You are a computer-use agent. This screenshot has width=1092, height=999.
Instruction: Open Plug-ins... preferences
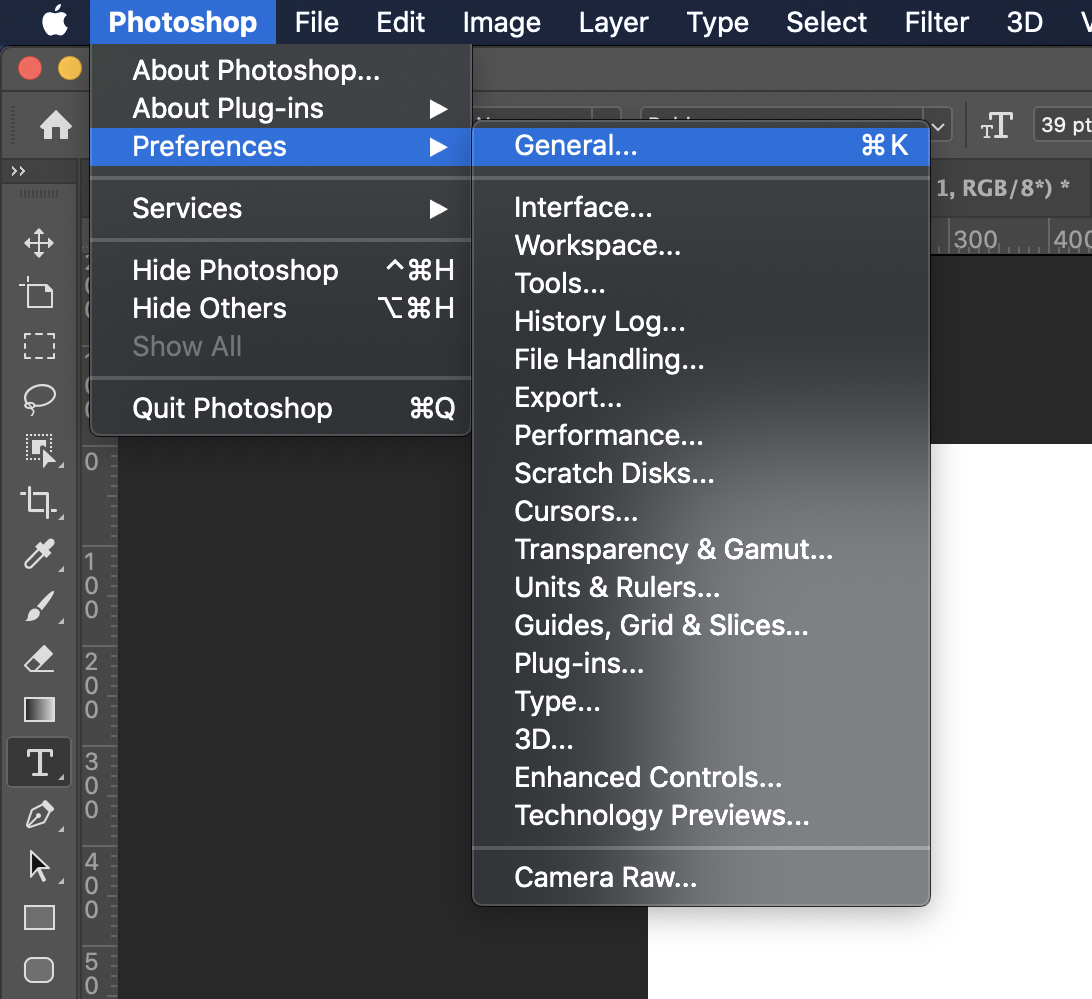701,664
